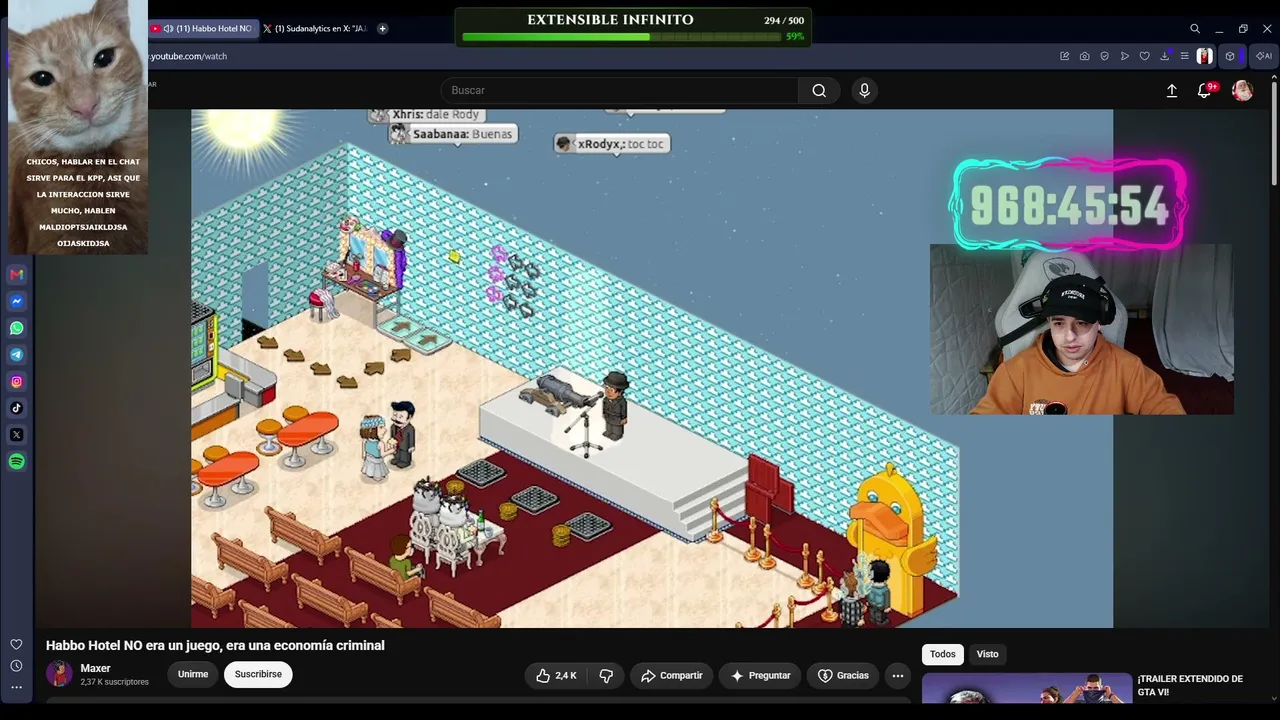1280x720 pixels.
Task: Like the video with 2,4 K likes
Action: point(555,676)
